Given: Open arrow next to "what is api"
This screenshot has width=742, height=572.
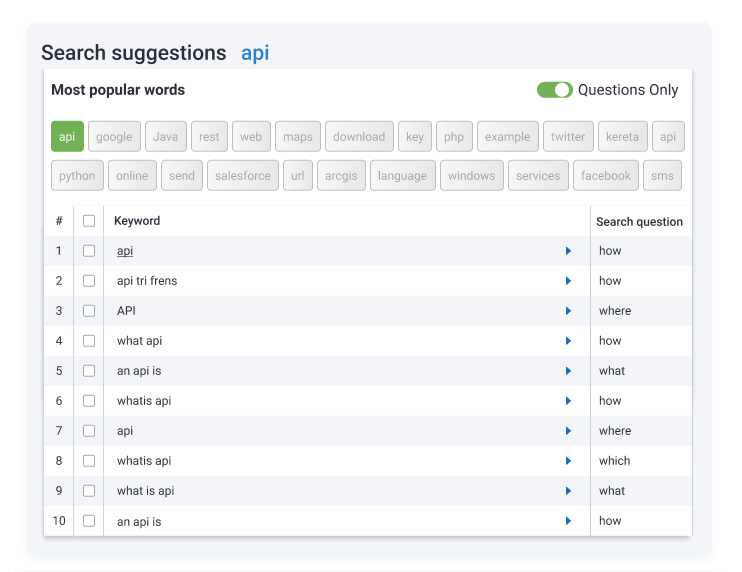Looking at the screenshot, I should click(568, 491).
